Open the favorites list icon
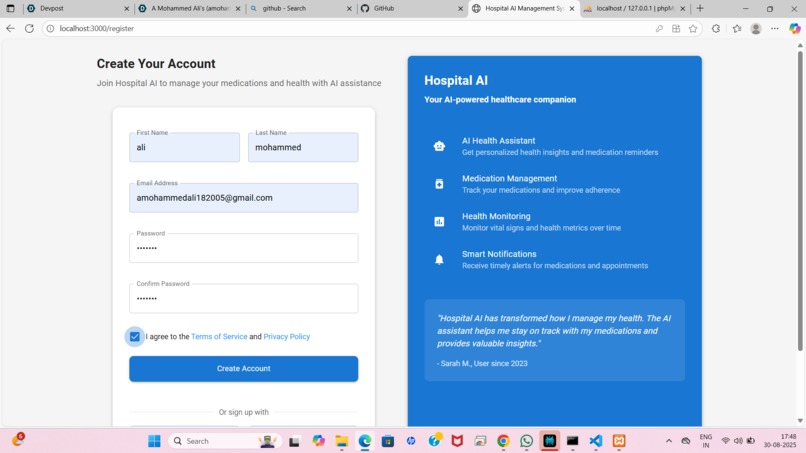Screen dimensions: 806x453 [x=737, y=29]
